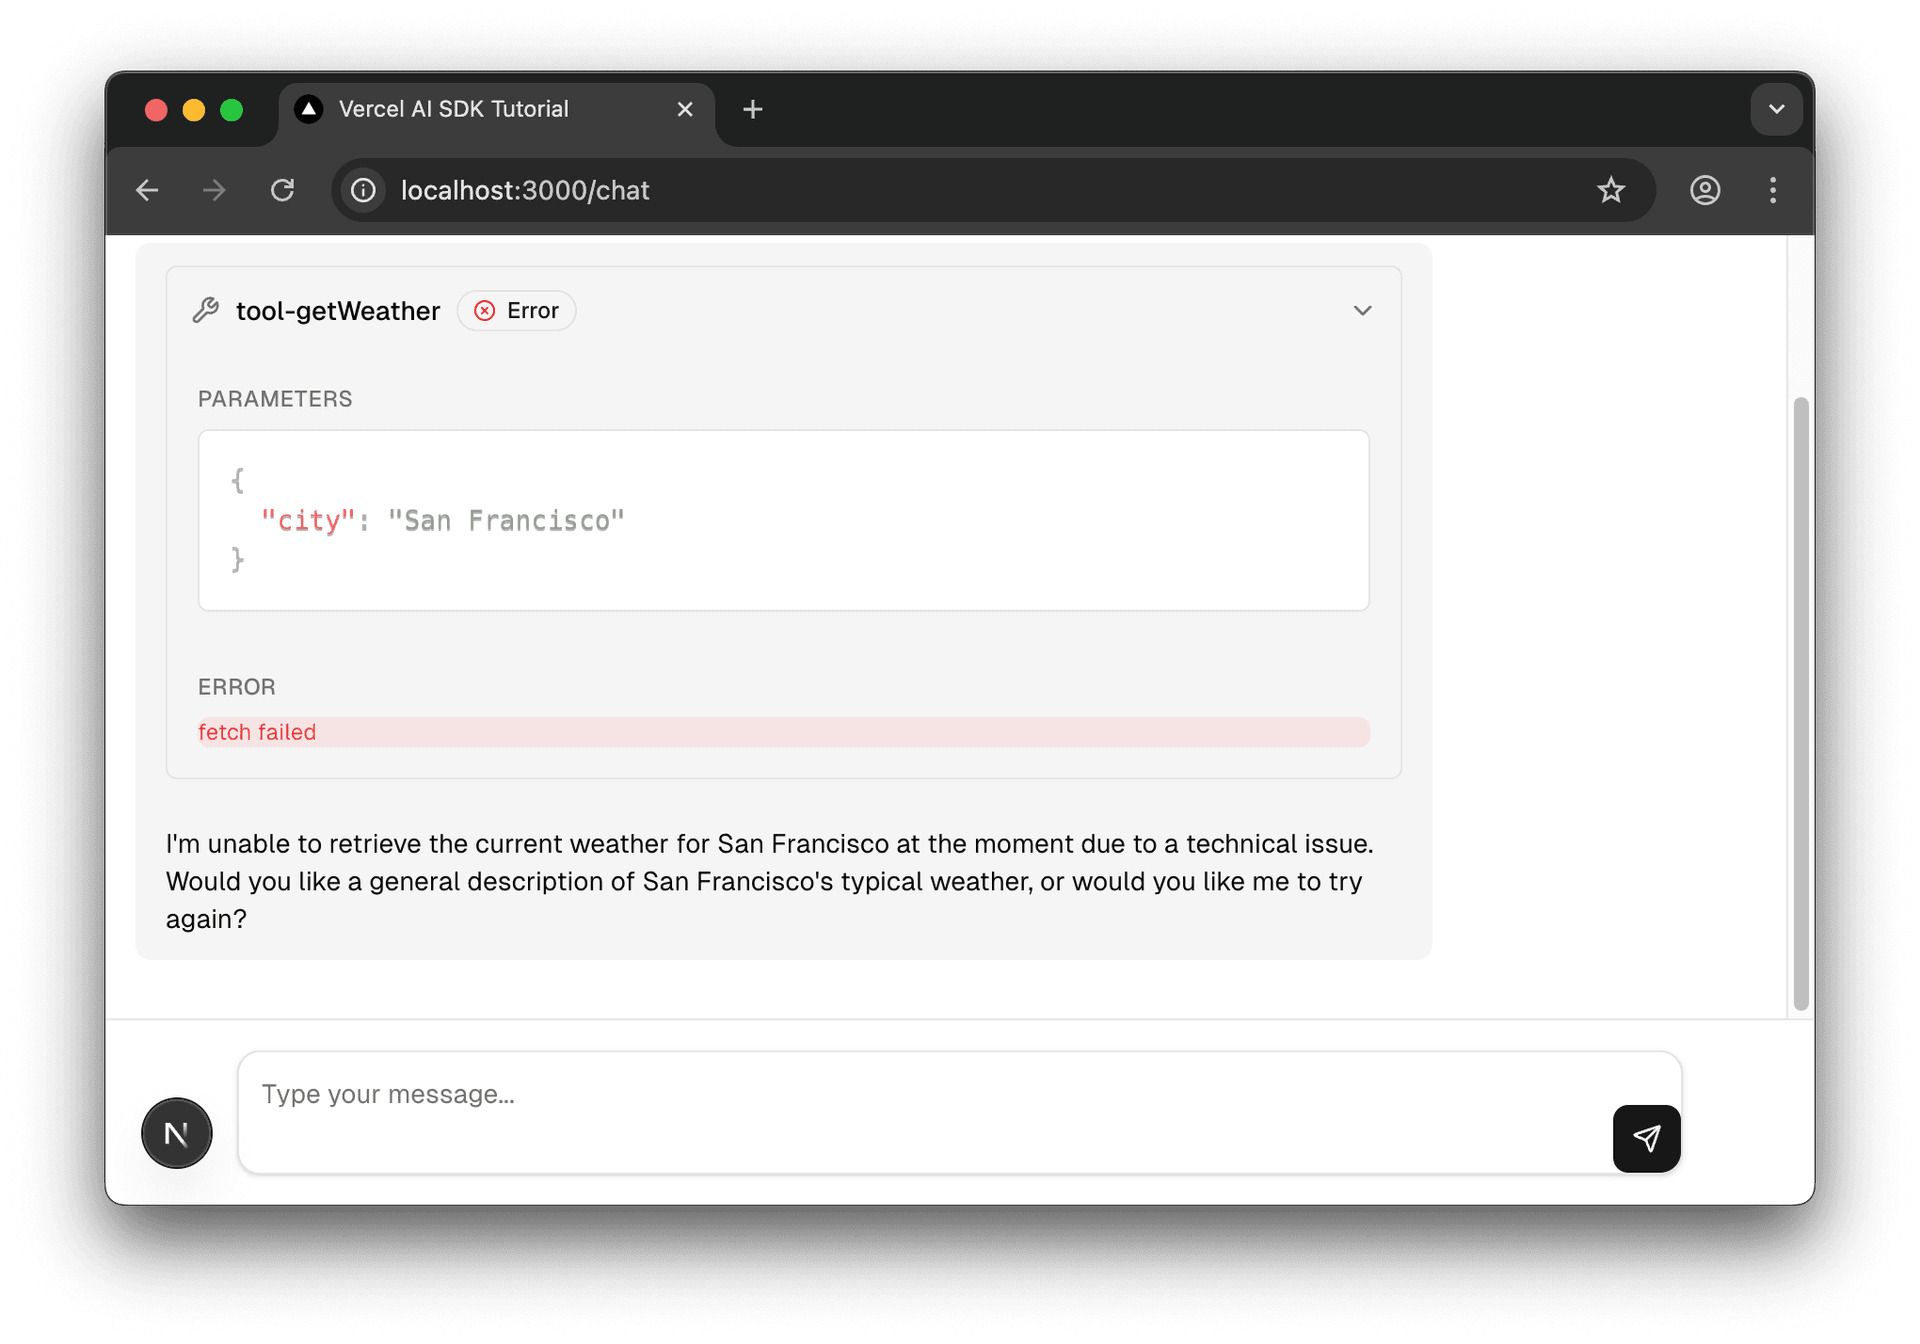Viewport: 1920px width, 1344px height.
Task: Click the red error circle in the Error badge
Action: click(x=486, y=310)
